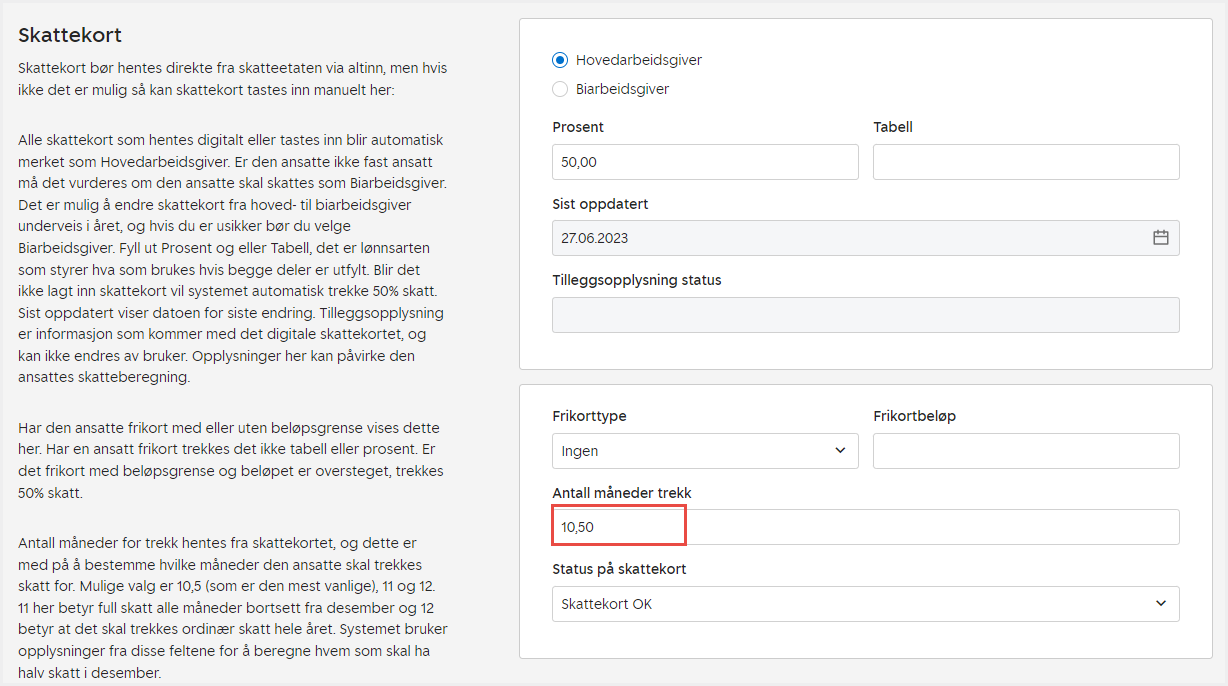1228x686 pixels.
Task: Click the Prosent field label
Action: (x=578, y=127)
